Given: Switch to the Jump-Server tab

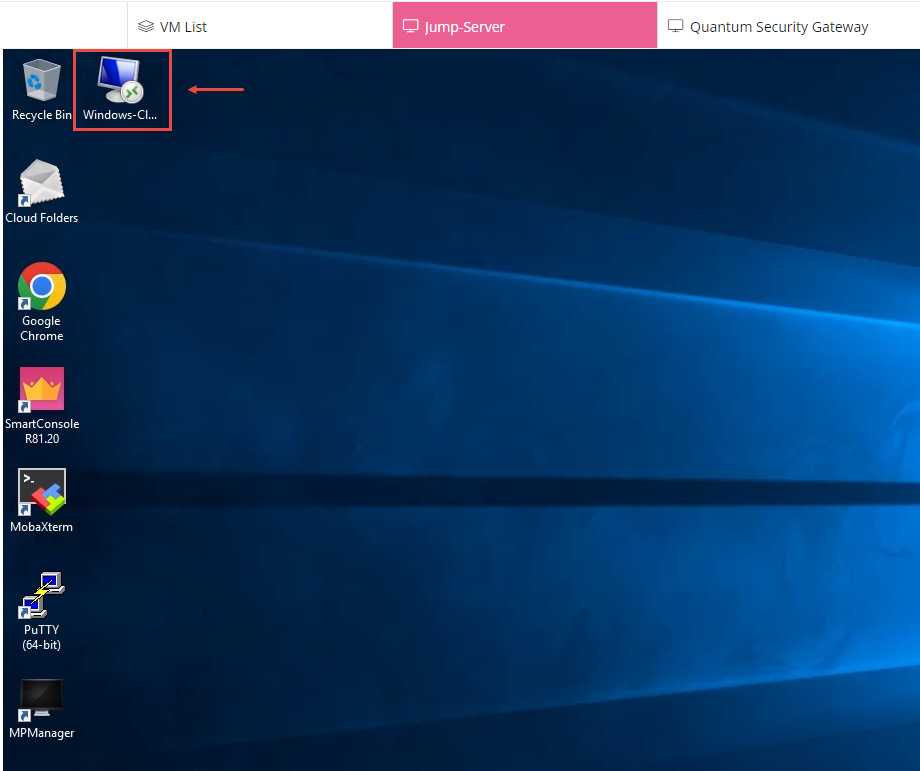Looking at the screenshot, I should coord(525,25).
